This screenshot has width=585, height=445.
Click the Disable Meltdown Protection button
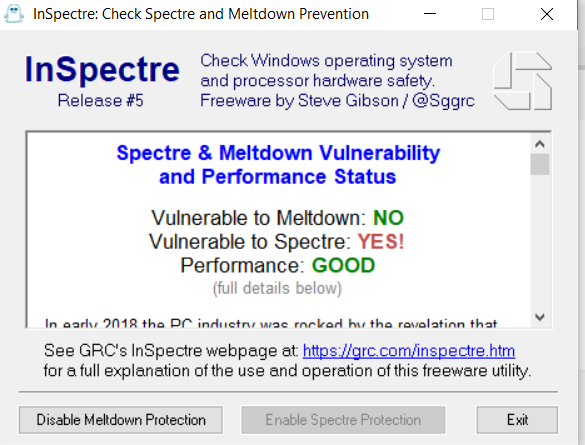point(121,420)
